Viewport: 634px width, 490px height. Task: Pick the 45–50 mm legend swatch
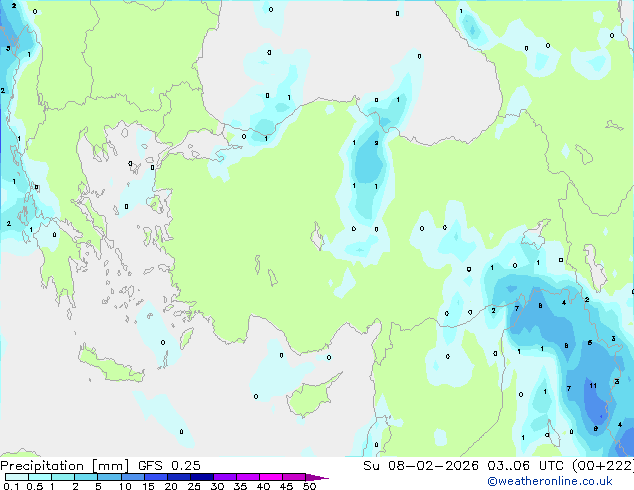tap(294, 477)
